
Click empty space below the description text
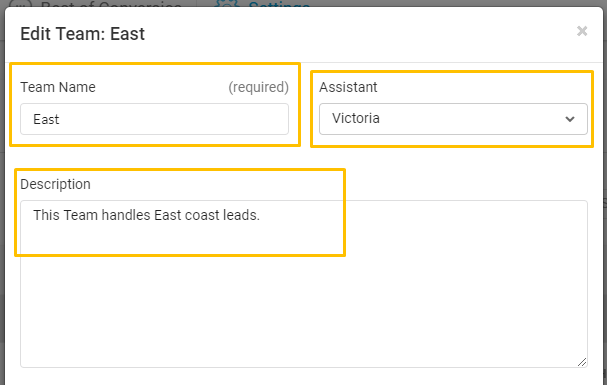tap(304, 302)
